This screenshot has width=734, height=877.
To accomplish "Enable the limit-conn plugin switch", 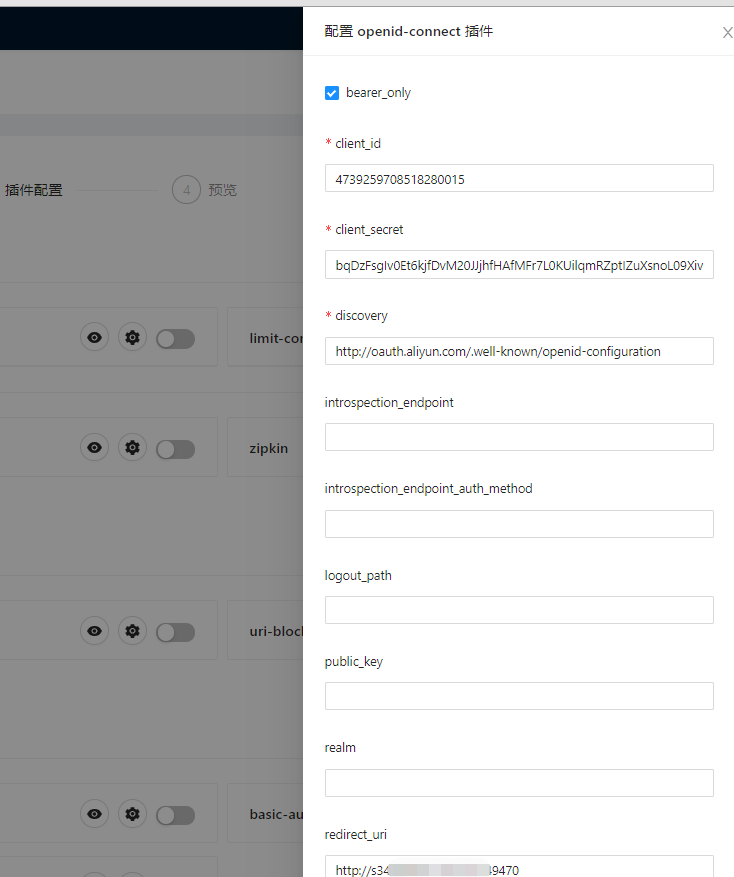I will 175,337.
